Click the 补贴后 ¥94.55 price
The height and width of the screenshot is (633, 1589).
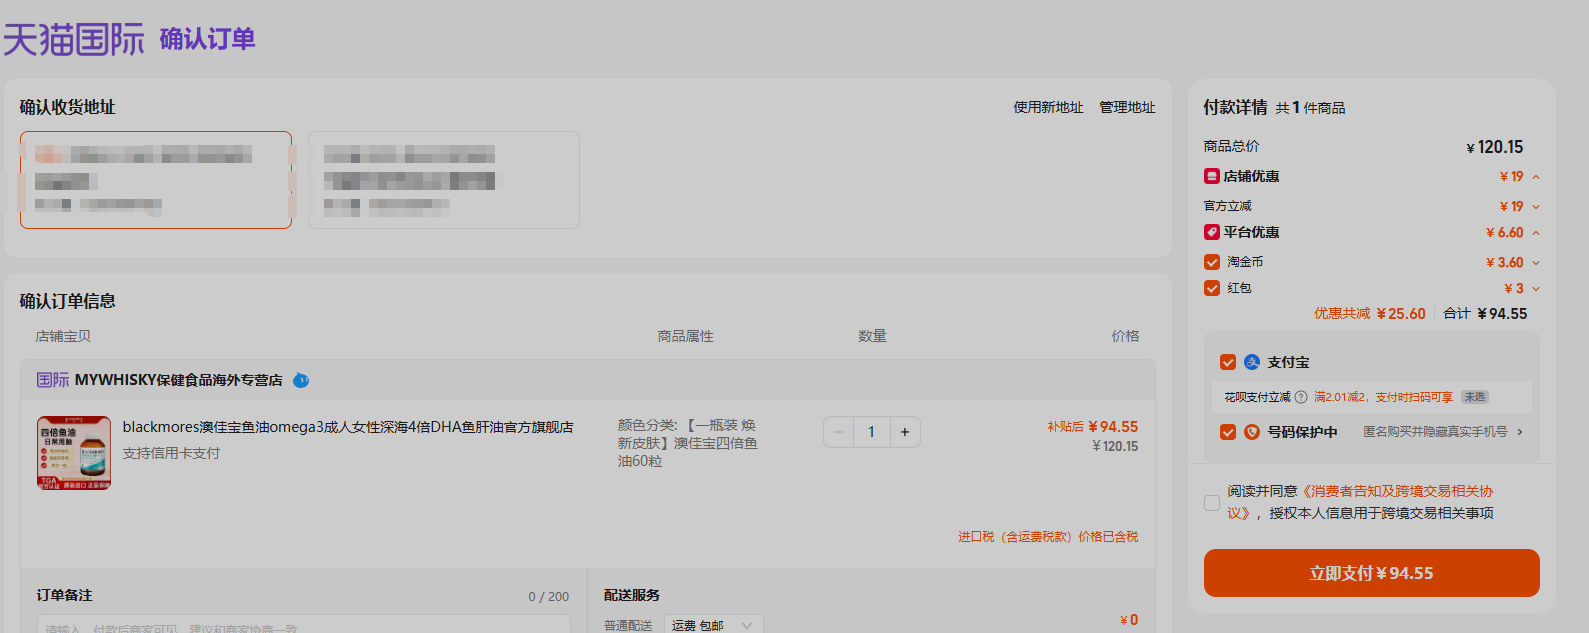tap(1093, 427)
